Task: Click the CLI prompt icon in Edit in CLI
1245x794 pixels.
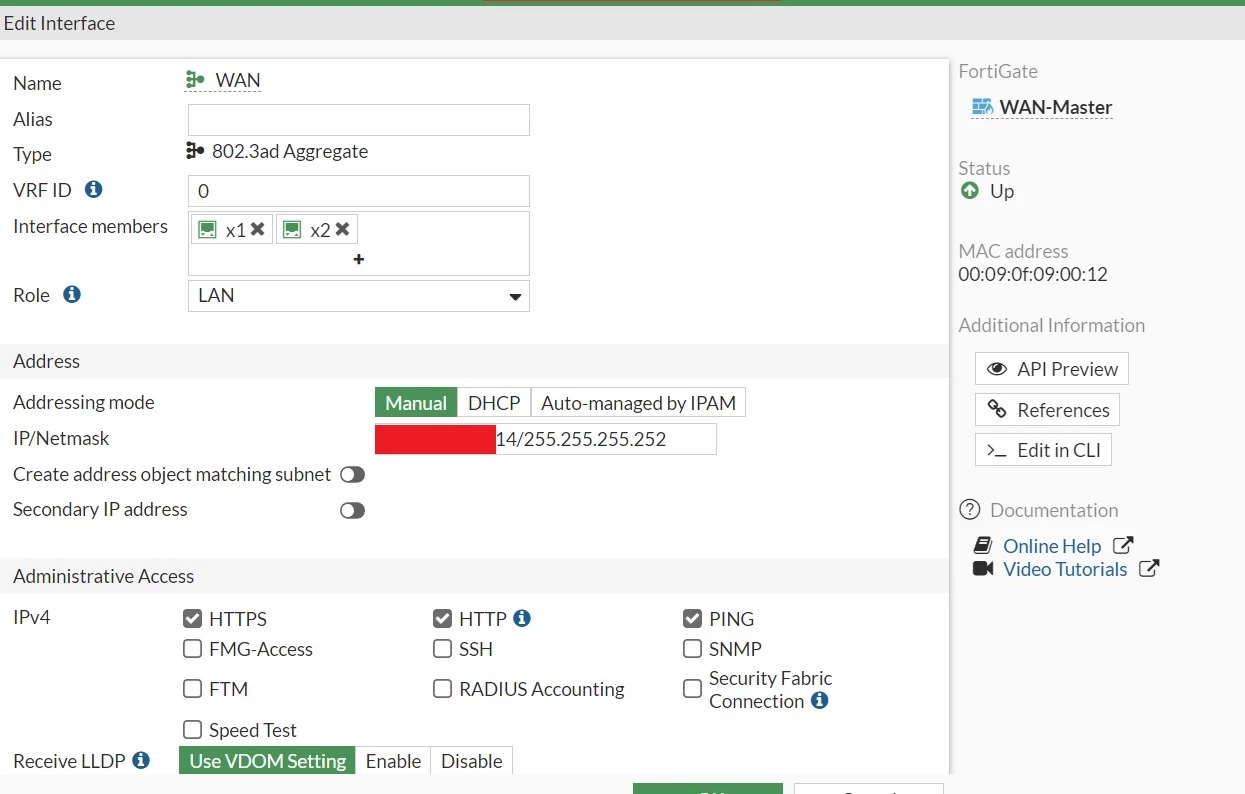Action: (997, 450)
